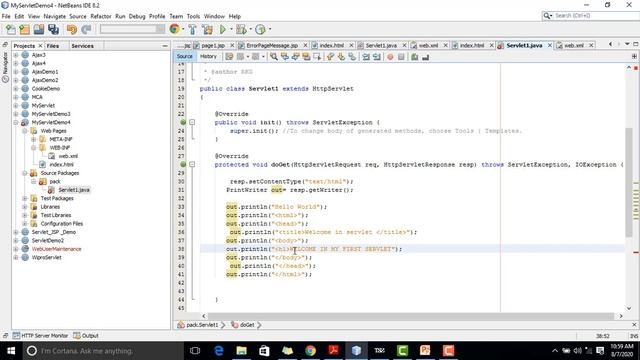This screenshot has height=360, width=640.
Task: Click the Uncomment icon in the editor toolbar
Action: [425, 57]
